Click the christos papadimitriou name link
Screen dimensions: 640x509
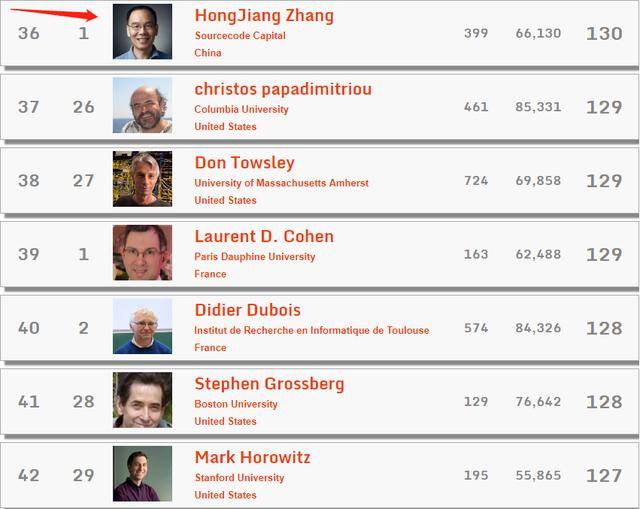click(283, 89)
